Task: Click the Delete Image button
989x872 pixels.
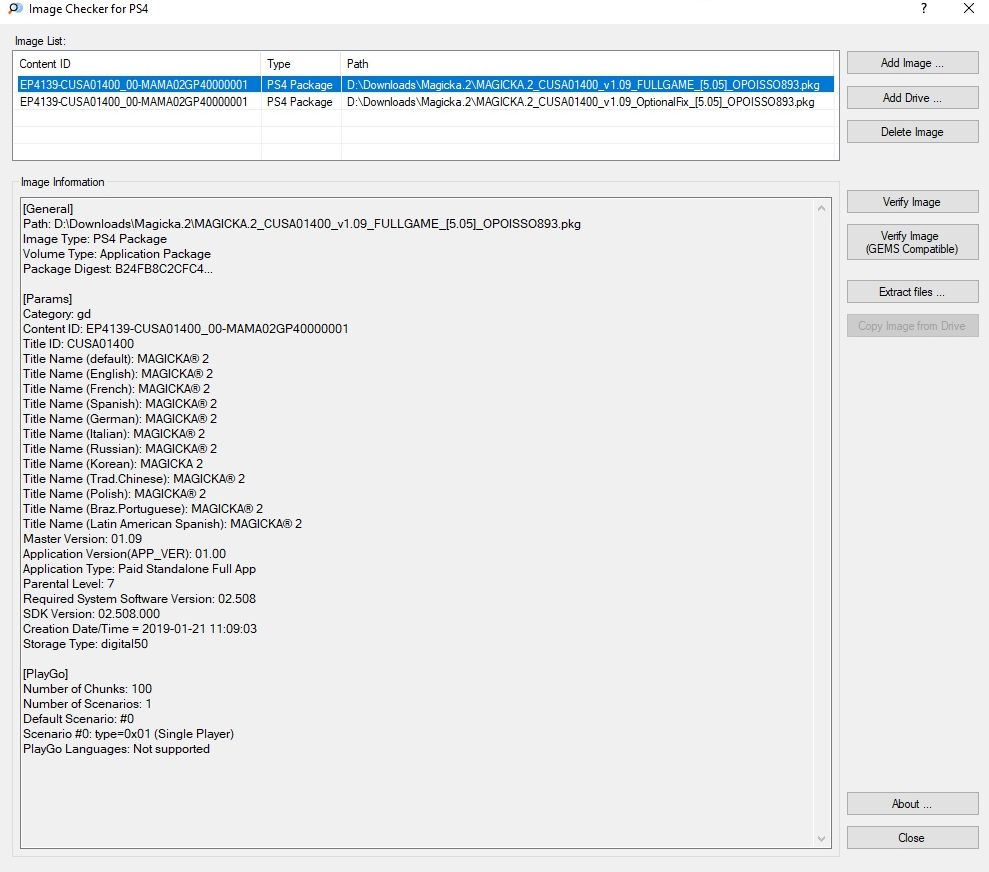Action: click(x=912, y=132)
